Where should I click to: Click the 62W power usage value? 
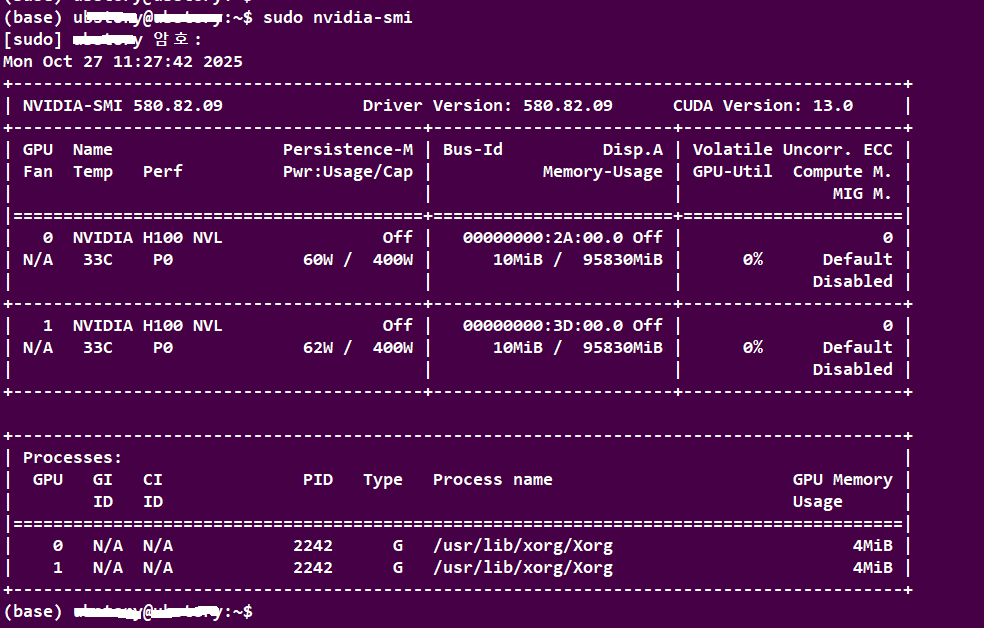[317, 348]
